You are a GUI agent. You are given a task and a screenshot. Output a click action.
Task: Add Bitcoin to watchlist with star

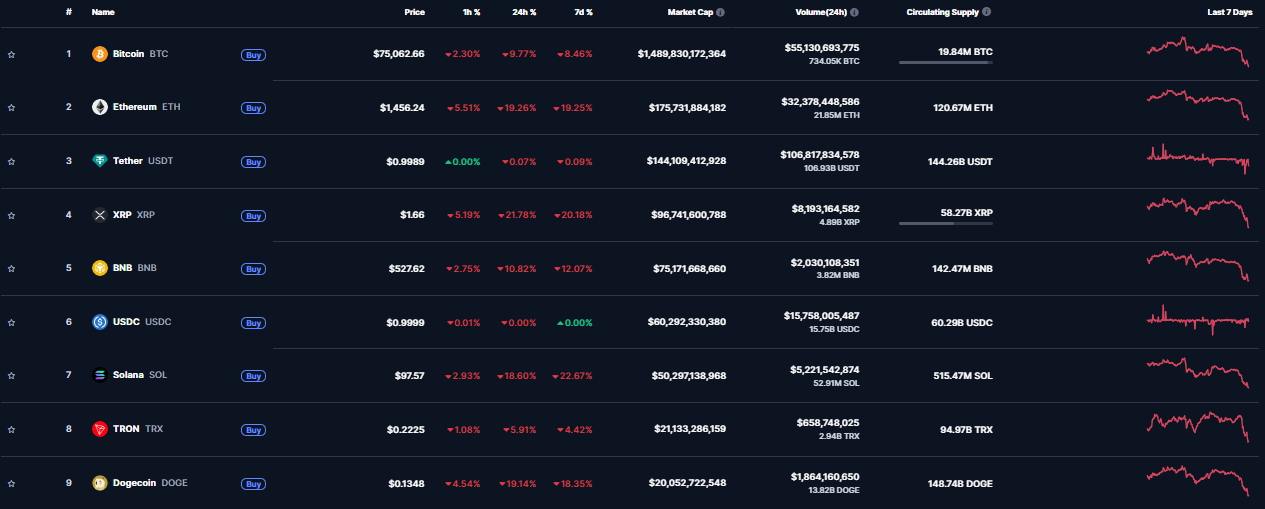[x=11, y=54]
